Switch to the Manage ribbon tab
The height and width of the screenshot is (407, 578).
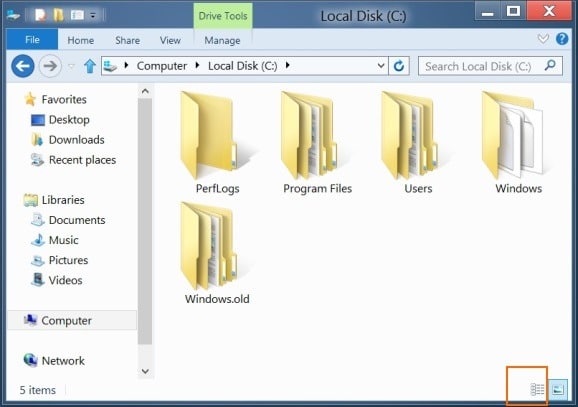click(x=222, y=40)
